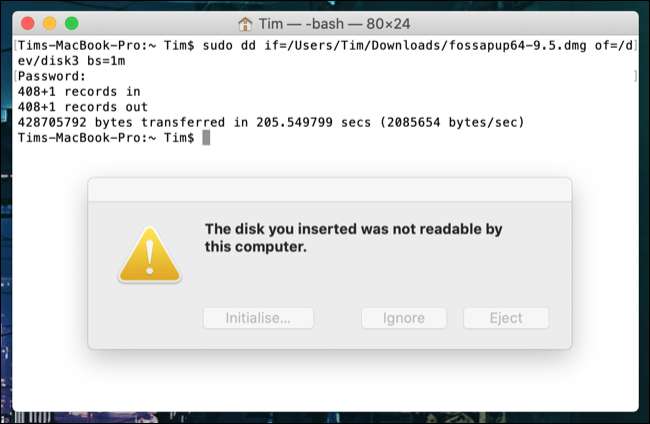Eject the unreadable disk
This screenshot has height=424, width=650.
pos(506,318)
